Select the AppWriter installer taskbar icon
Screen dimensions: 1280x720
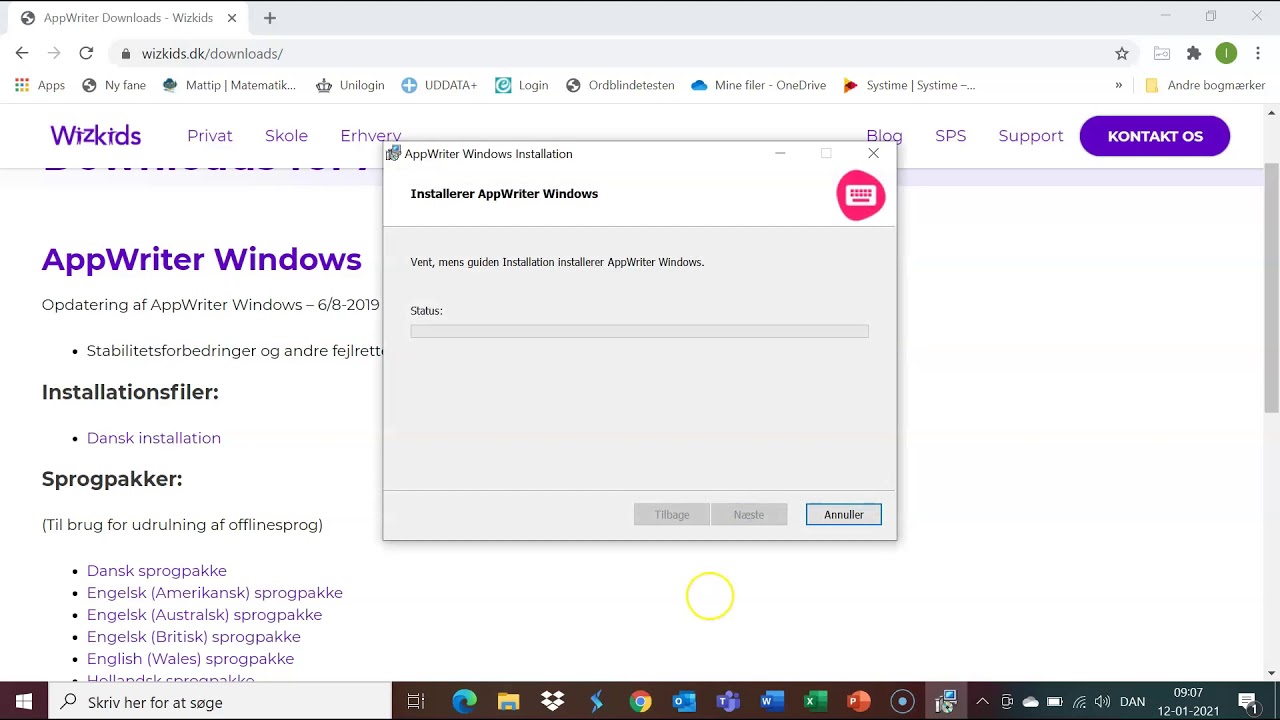point(946,702)
